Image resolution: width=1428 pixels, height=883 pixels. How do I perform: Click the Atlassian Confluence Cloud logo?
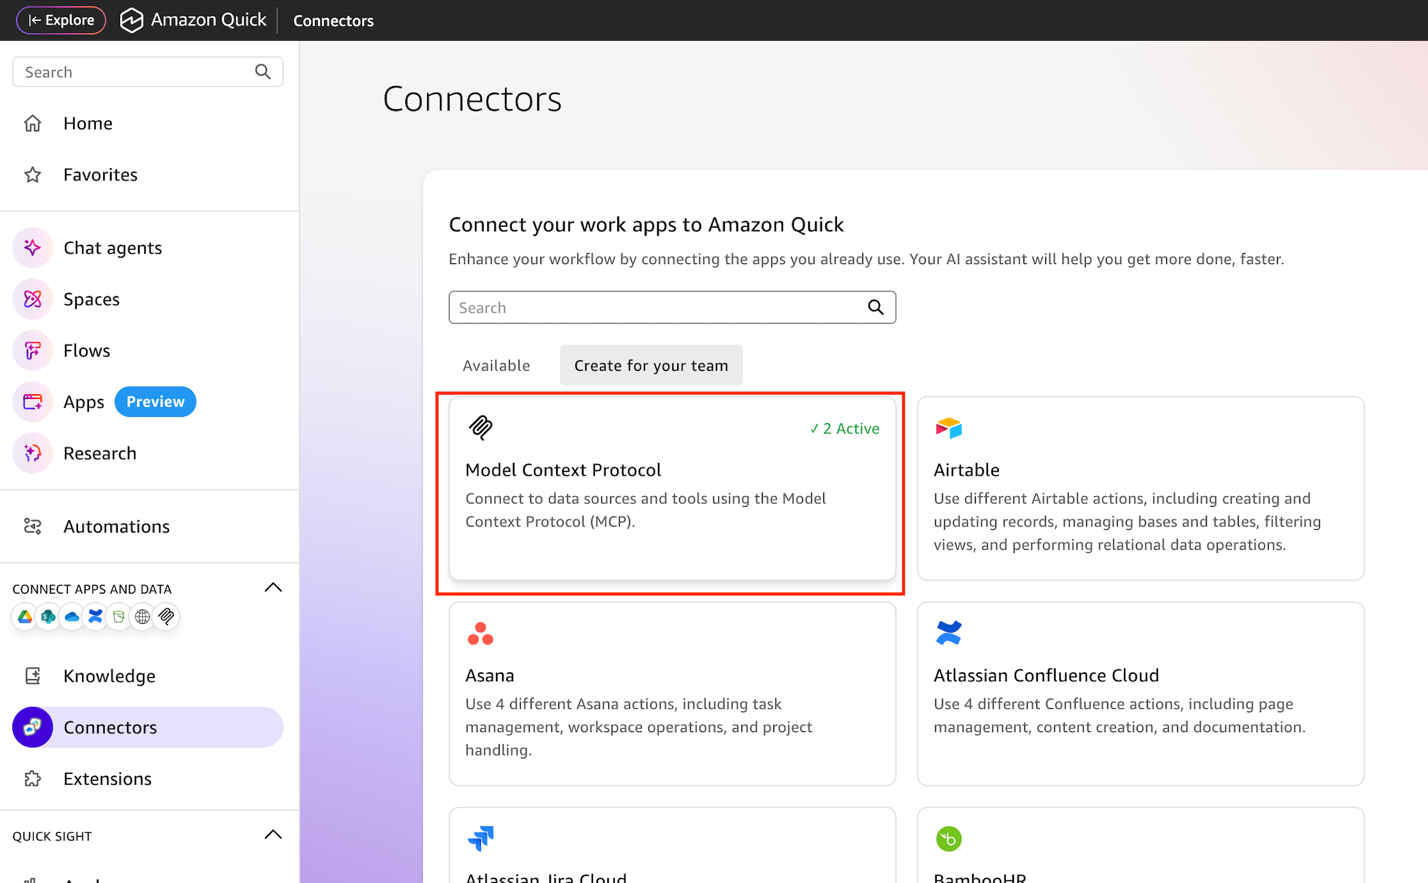949,633
